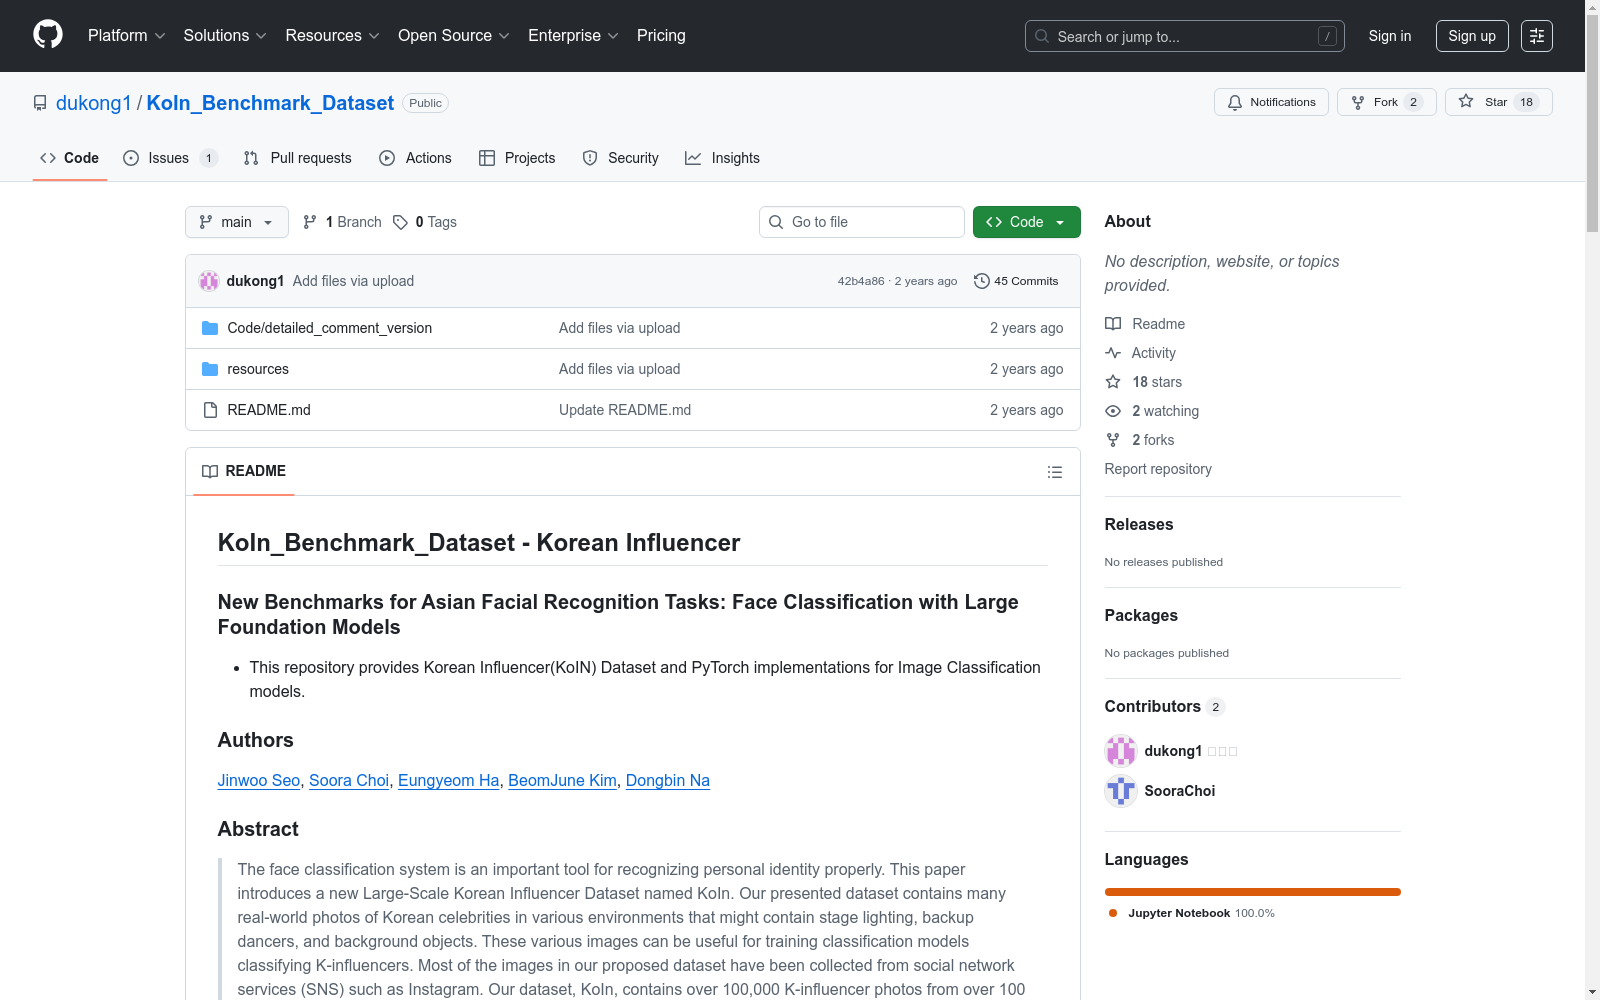The height and width of the screenshot is (1000, 1600).
Task: Click the resources folder icon
Action: click(x=210, y=369)
